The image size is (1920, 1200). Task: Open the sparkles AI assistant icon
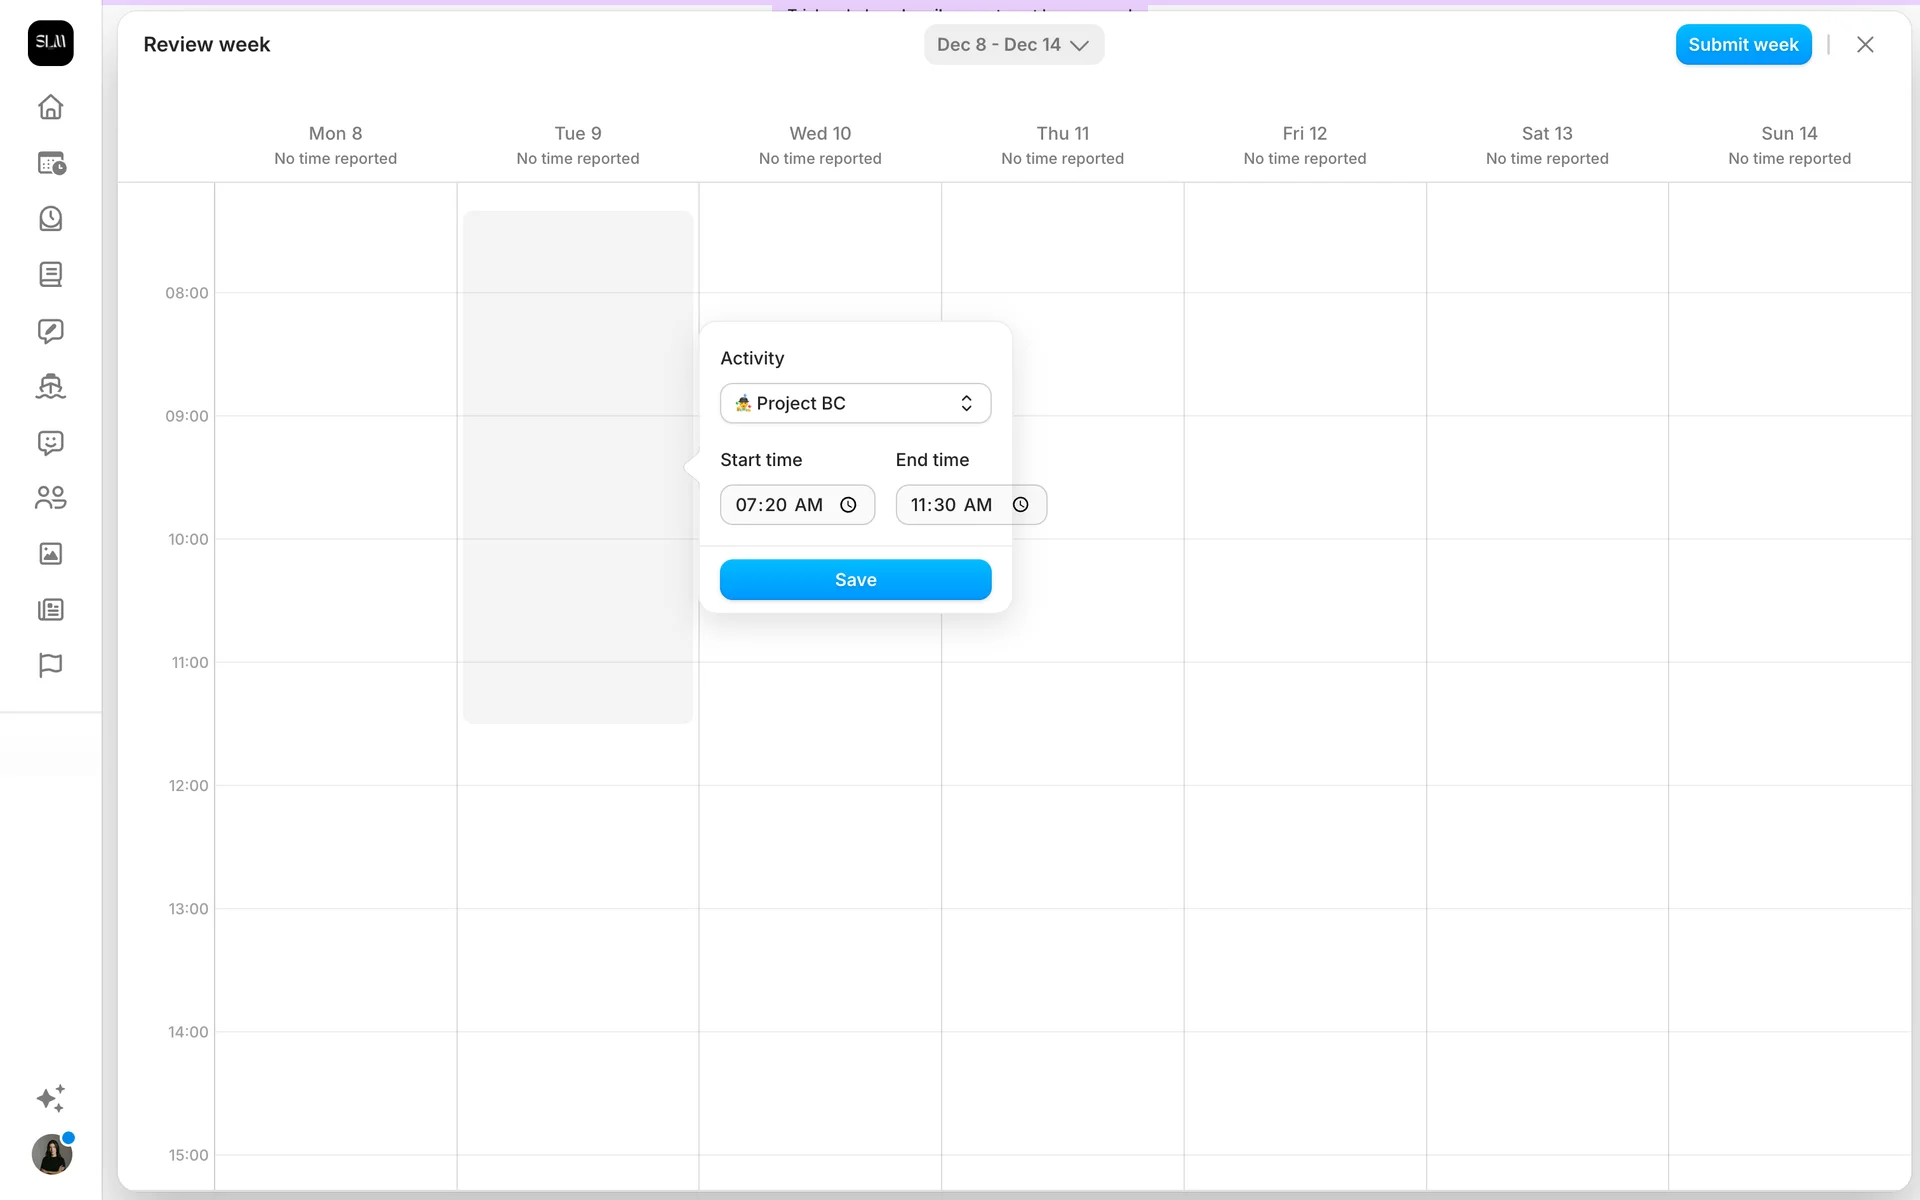point(50,1098)
